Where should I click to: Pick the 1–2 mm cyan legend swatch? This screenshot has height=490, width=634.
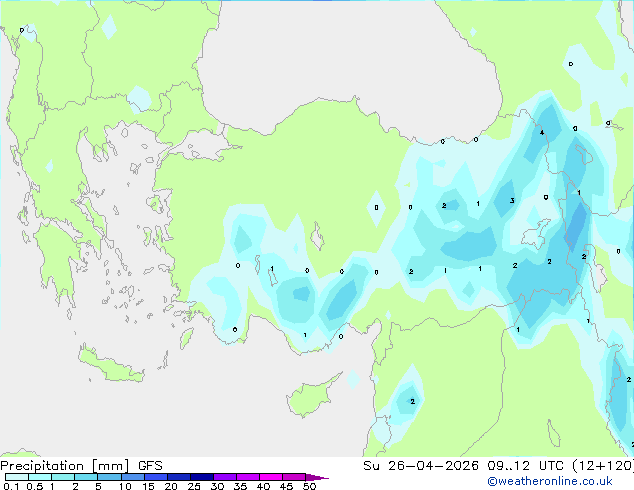tap(63, 477)
